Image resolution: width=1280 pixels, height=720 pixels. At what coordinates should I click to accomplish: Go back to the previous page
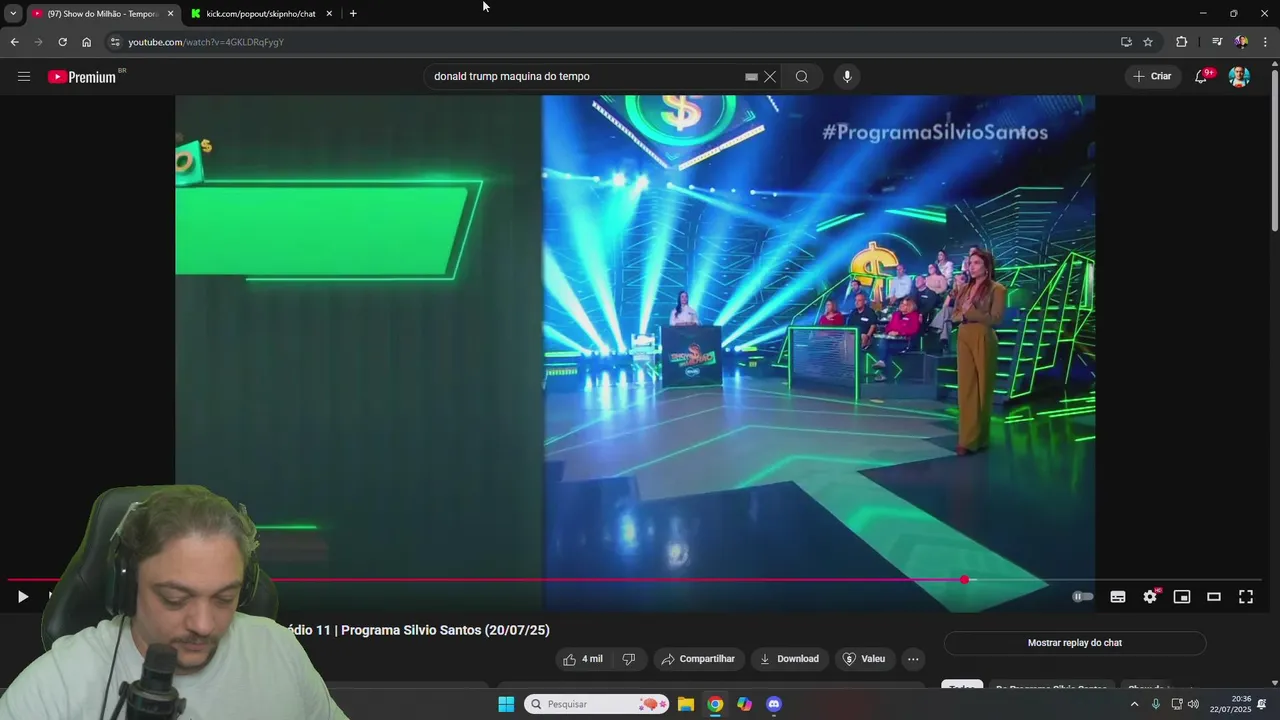point(14,42)
